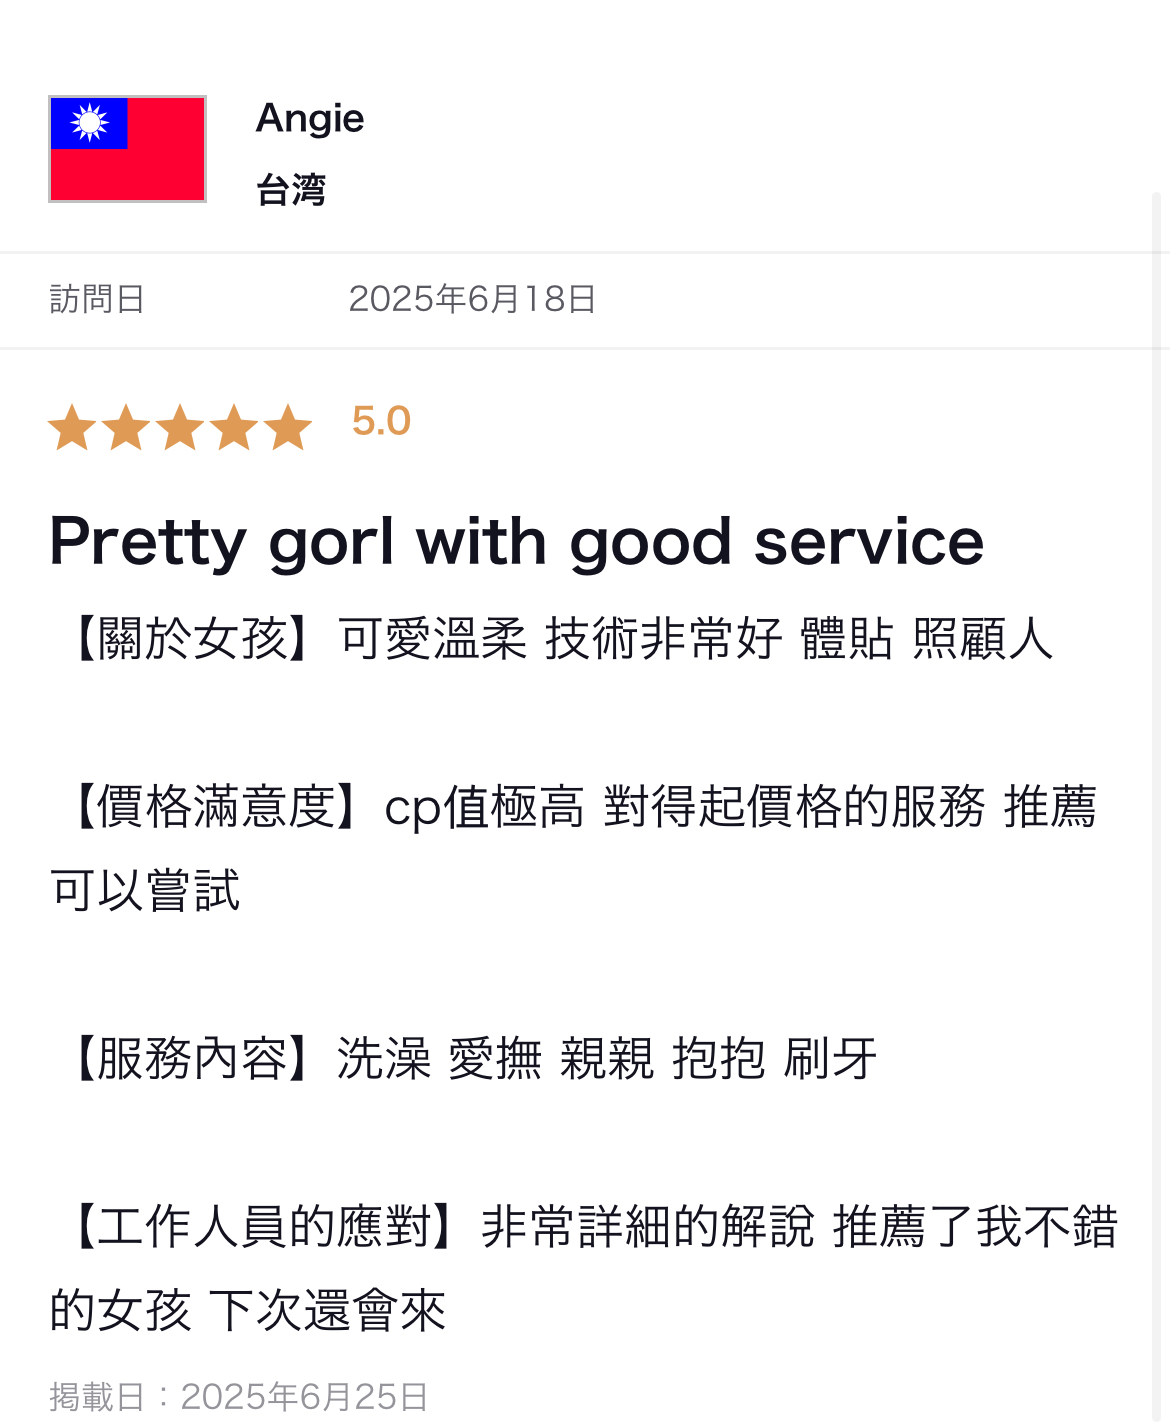
Task: Click the 5.0 rating score
Action: [381, 421]
